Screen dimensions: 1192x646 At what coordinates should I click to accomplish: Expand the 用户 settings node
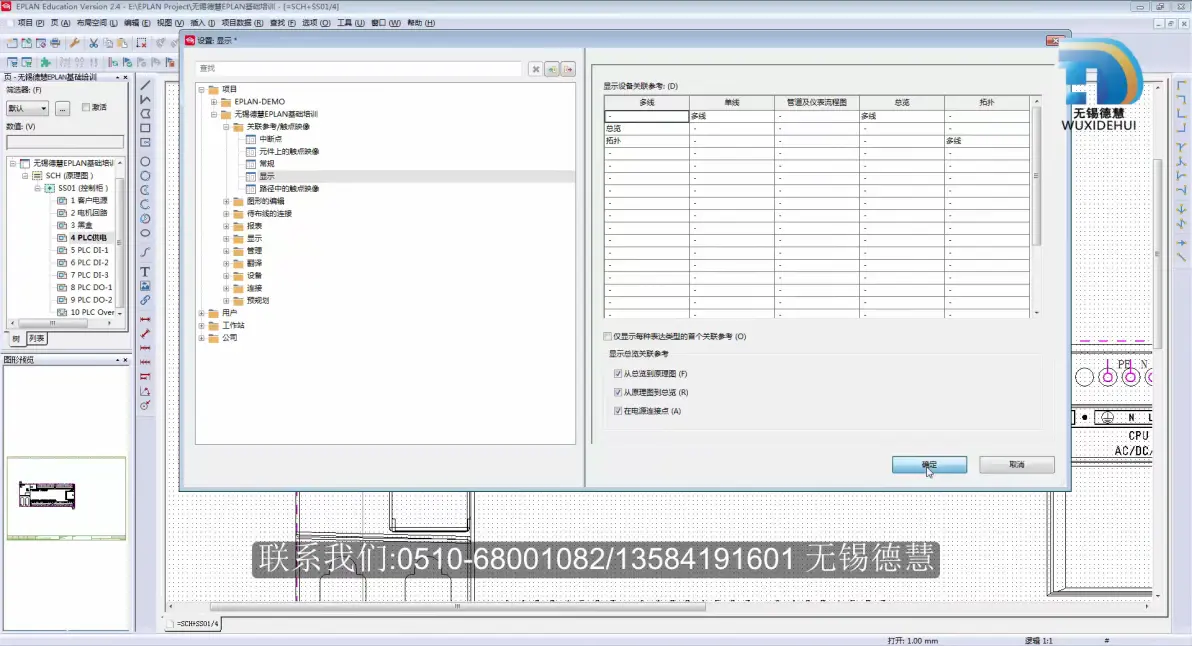[x=201, y=313]
